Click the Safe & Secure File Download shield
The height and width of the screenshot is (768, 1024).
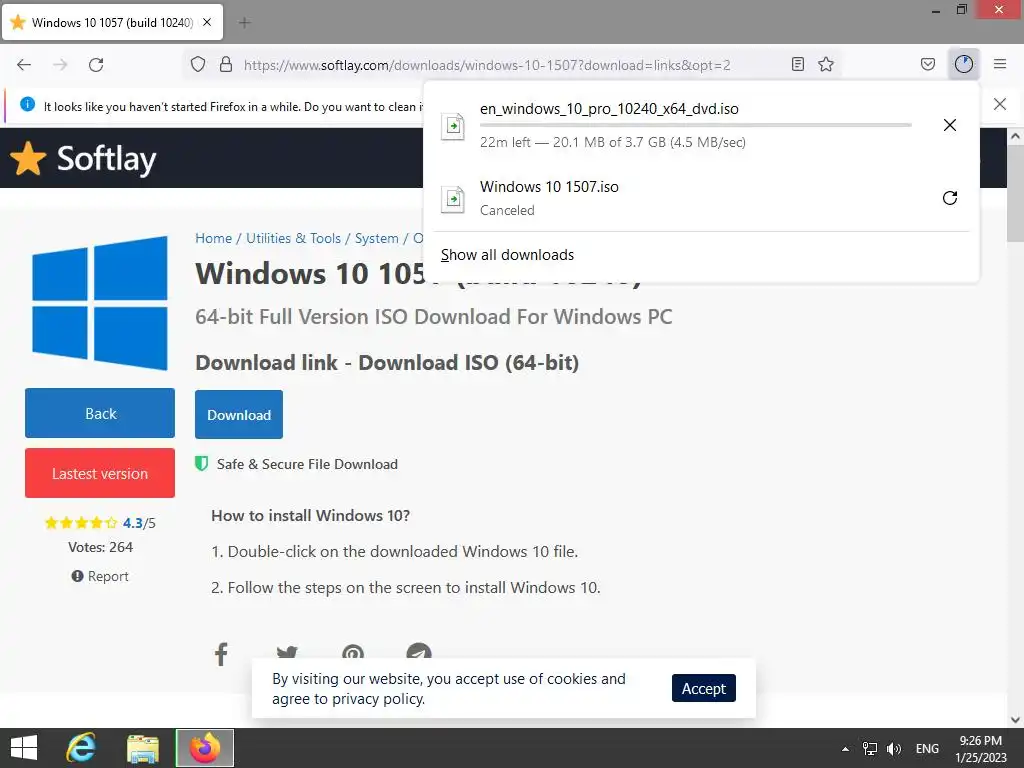[202, 464]
